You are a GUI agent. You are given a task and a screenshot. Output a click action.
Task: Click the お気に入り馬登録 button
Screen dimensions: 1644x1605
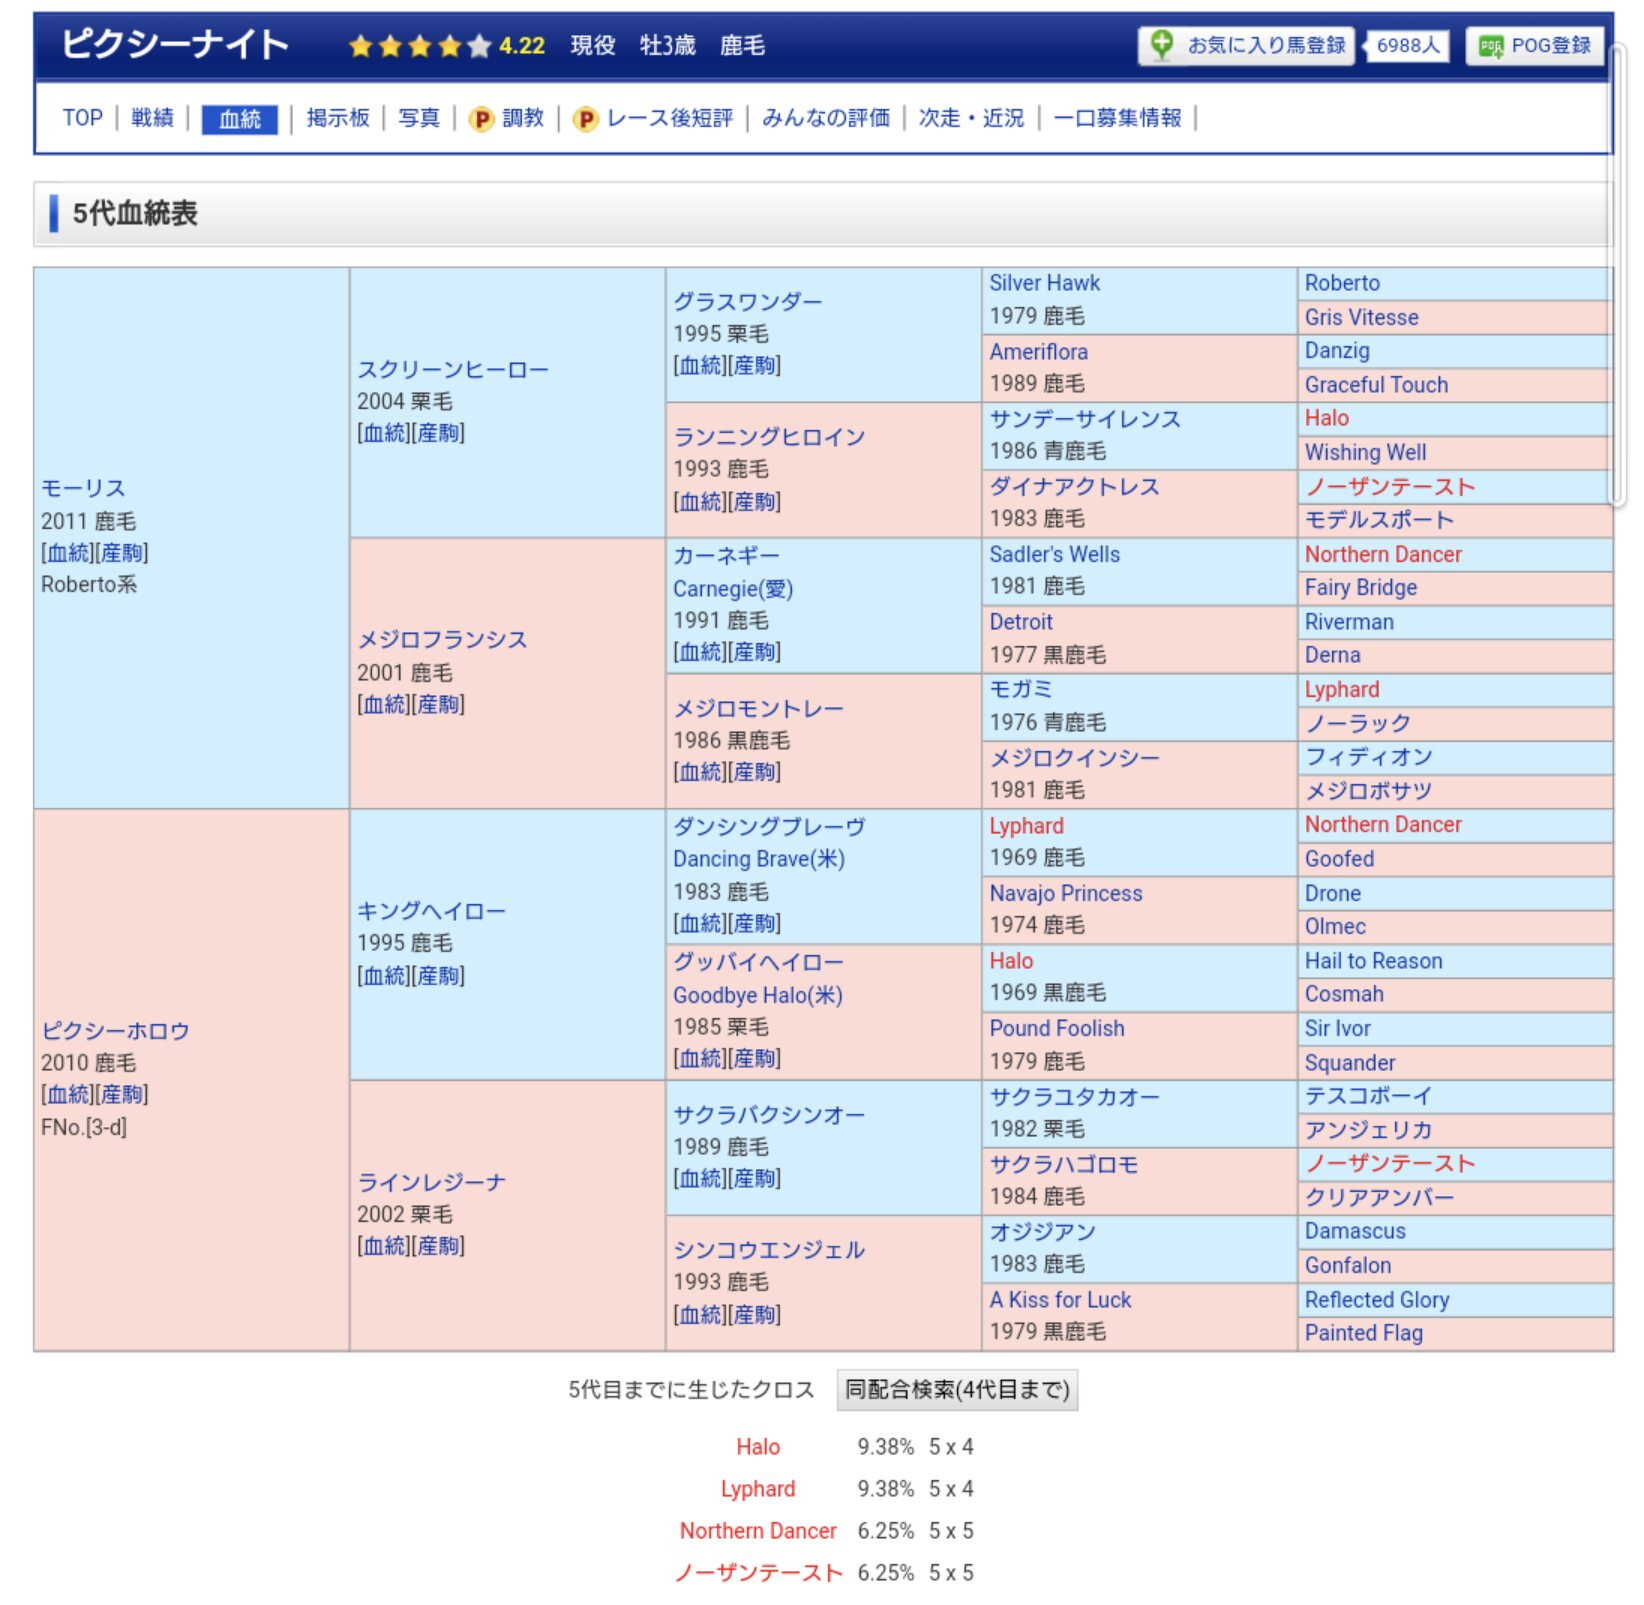click(1246, 46)
